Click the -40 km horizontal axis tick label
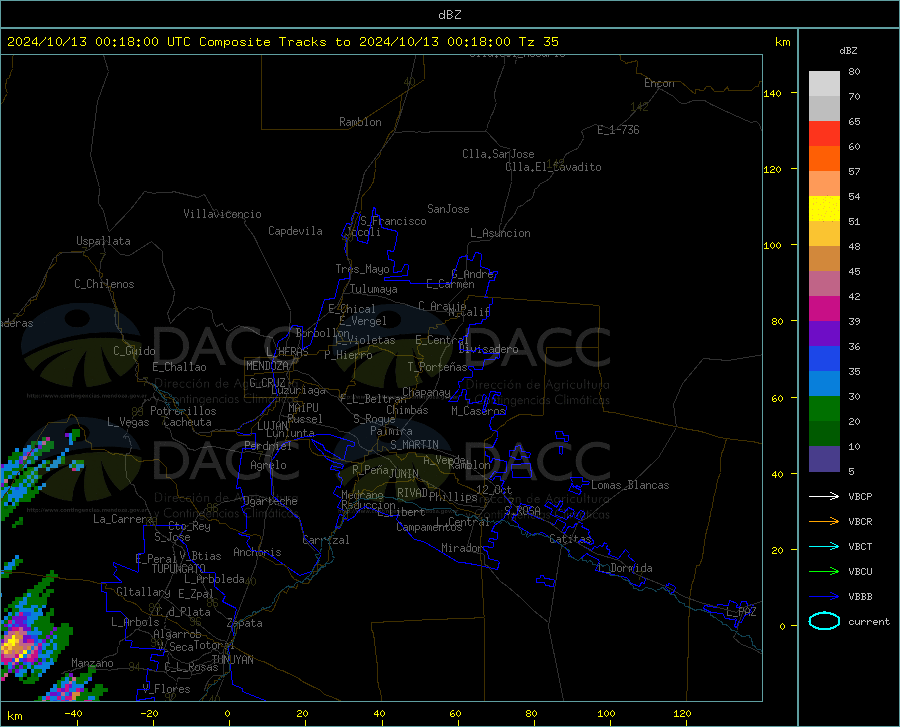This screenshot has height=727, width=900. point(73,714)
